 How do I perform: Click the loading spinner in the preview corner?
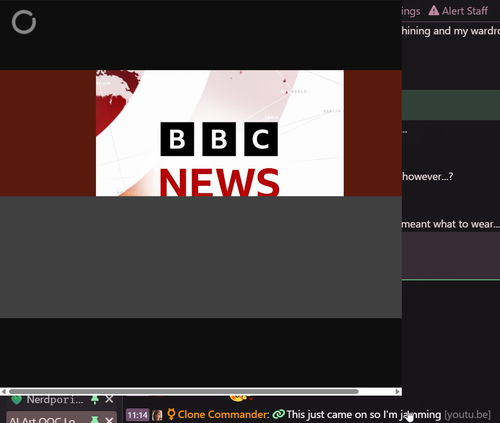[24, 22]
